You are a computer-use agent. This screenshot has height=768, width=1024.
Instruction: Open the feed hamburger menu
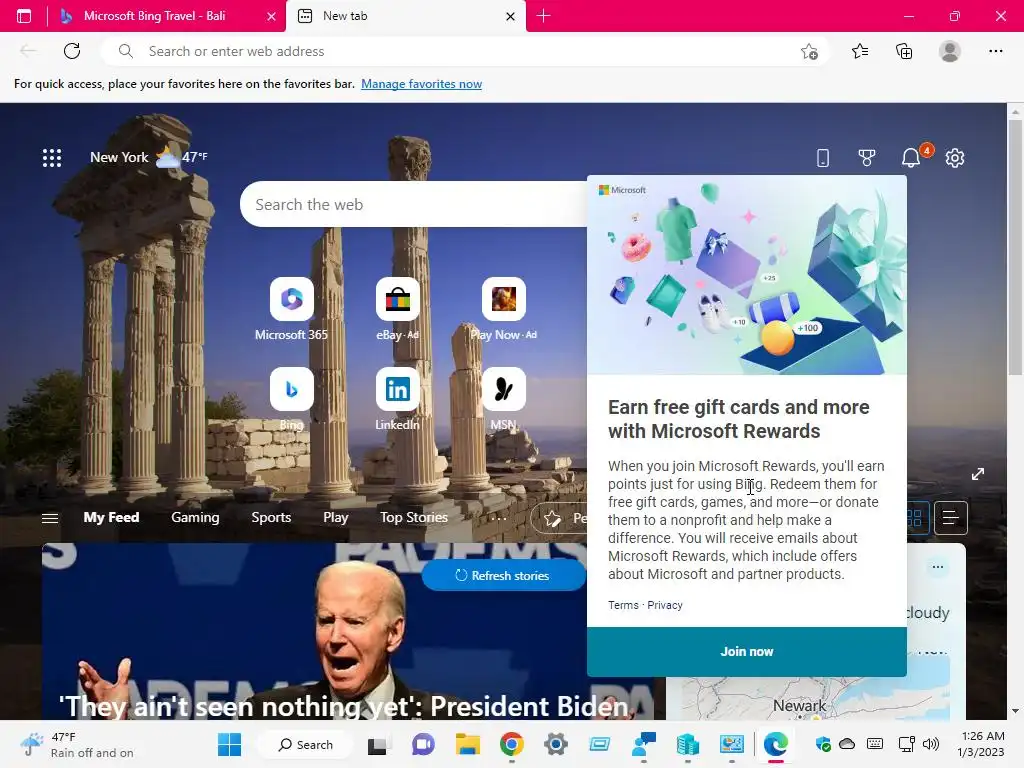click(50, 518)
